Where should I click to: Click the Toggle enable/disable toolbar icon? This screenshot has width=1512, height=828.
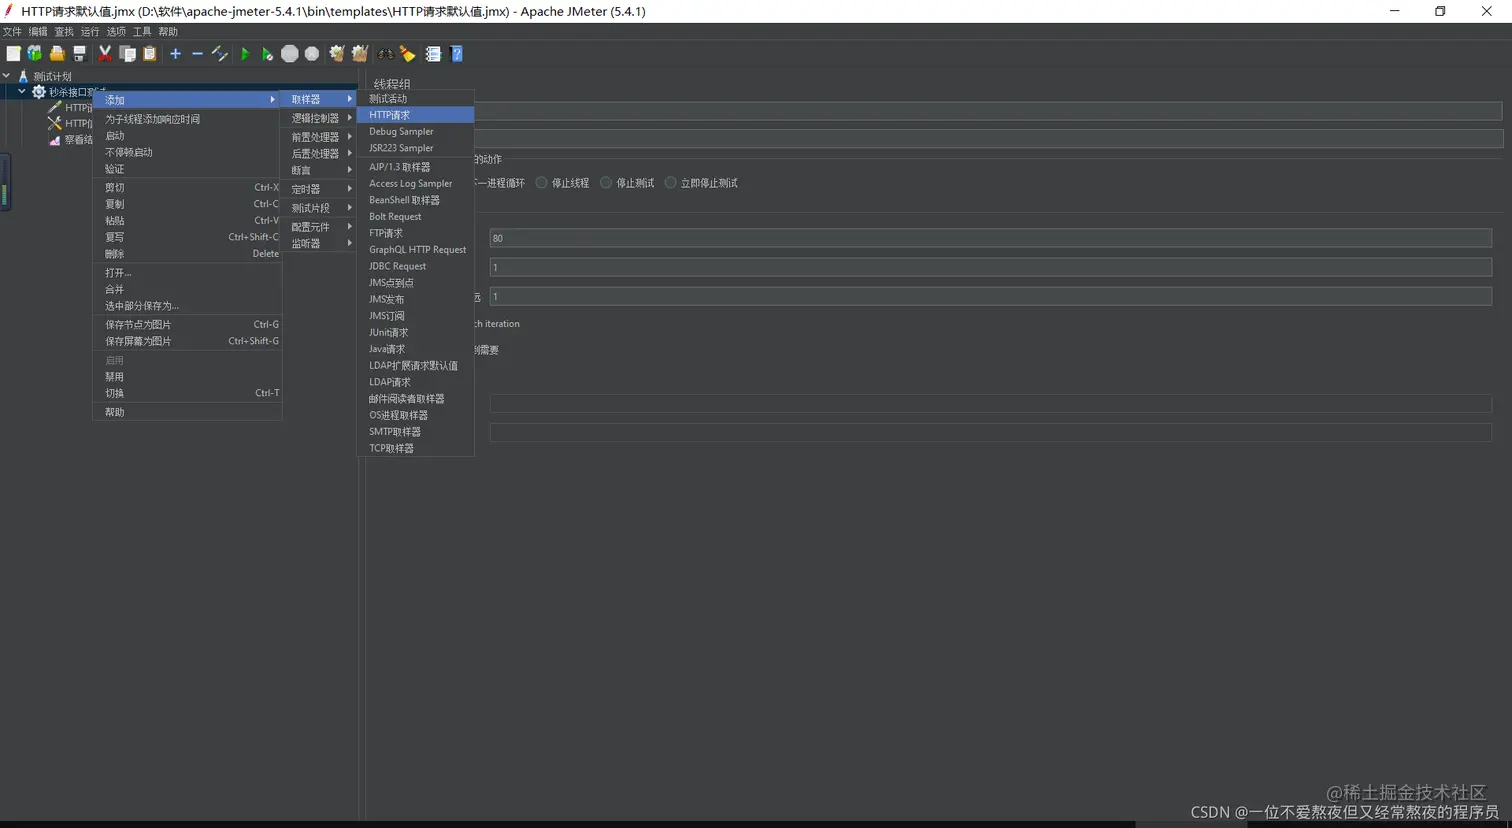pos(220,54)
